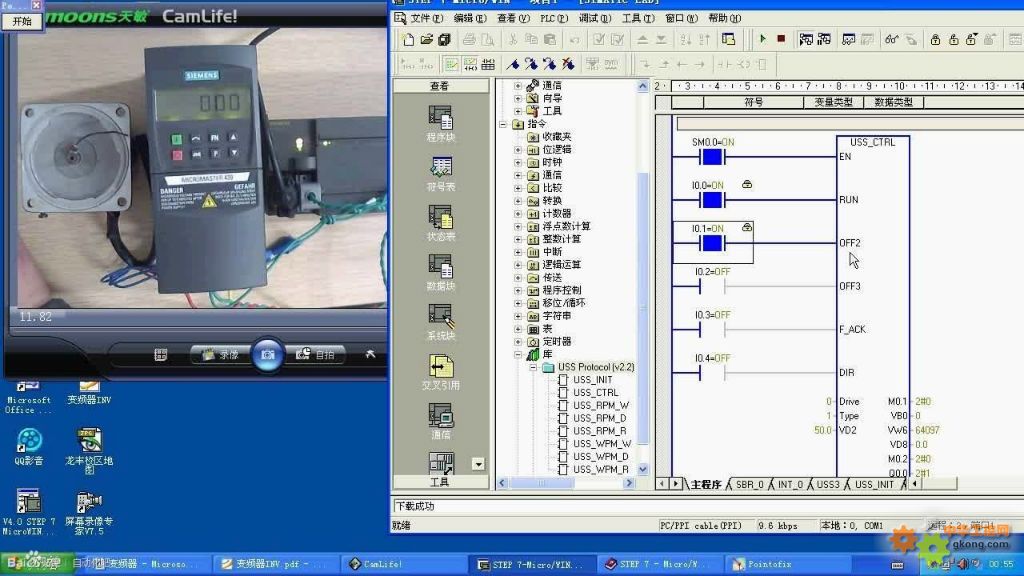The image size is (1024, 576).
Task: Click the instruction tree horizontal scroll-right arrow
Action: [629, 483]
